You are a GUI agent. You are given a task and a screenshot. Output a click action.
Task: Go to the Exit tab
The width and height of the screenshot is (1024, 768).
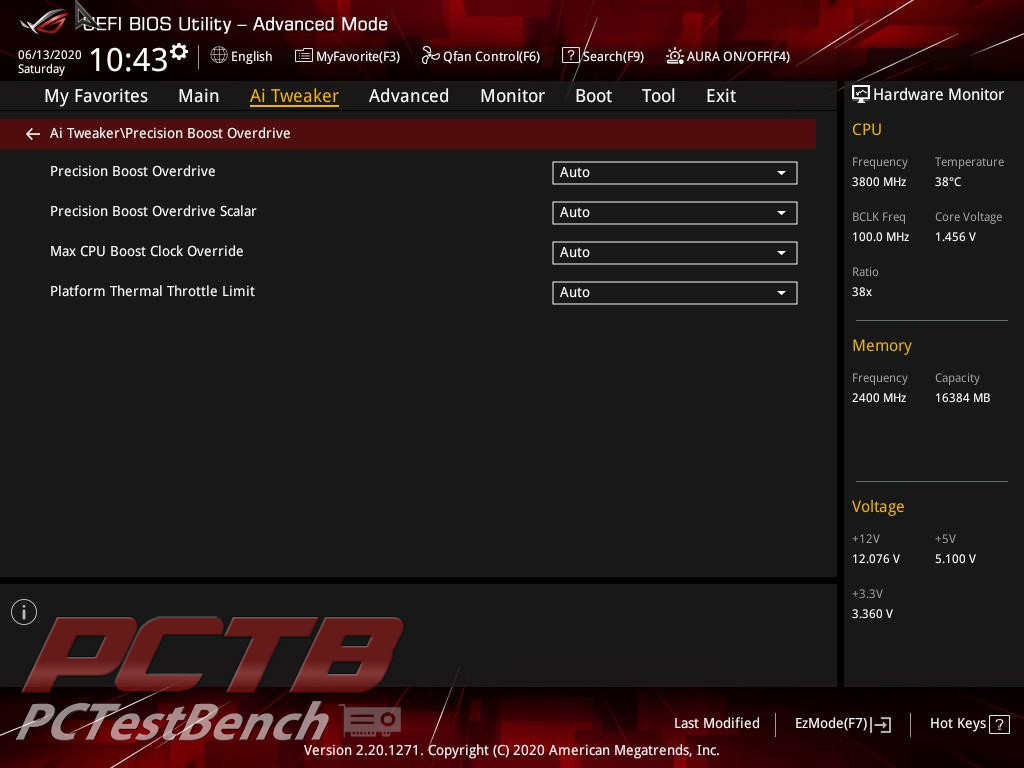[721, 96]
